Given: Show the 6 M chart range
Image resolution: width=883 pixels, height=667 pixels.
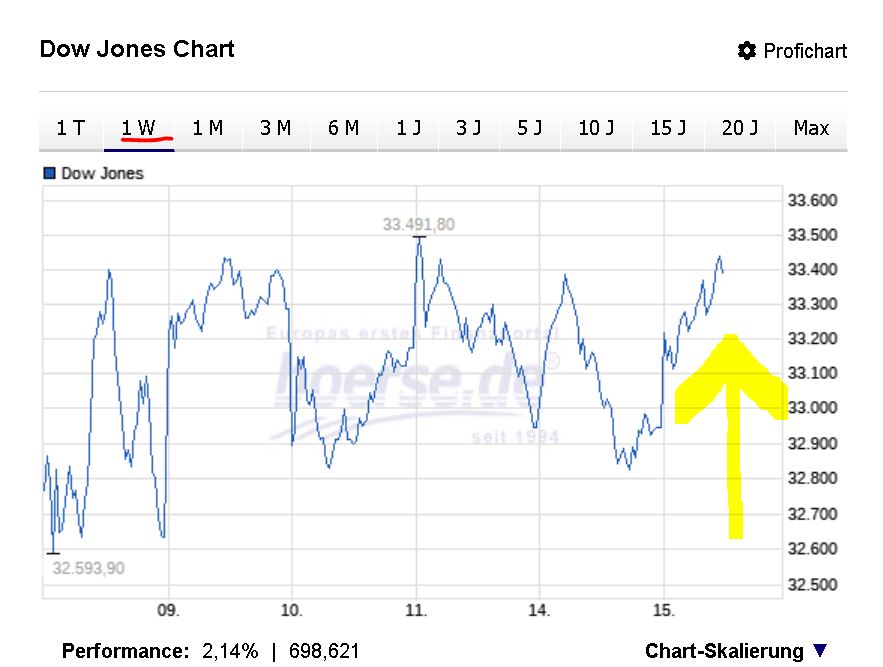Looking at the screenshot, I should tap(343, 128).
